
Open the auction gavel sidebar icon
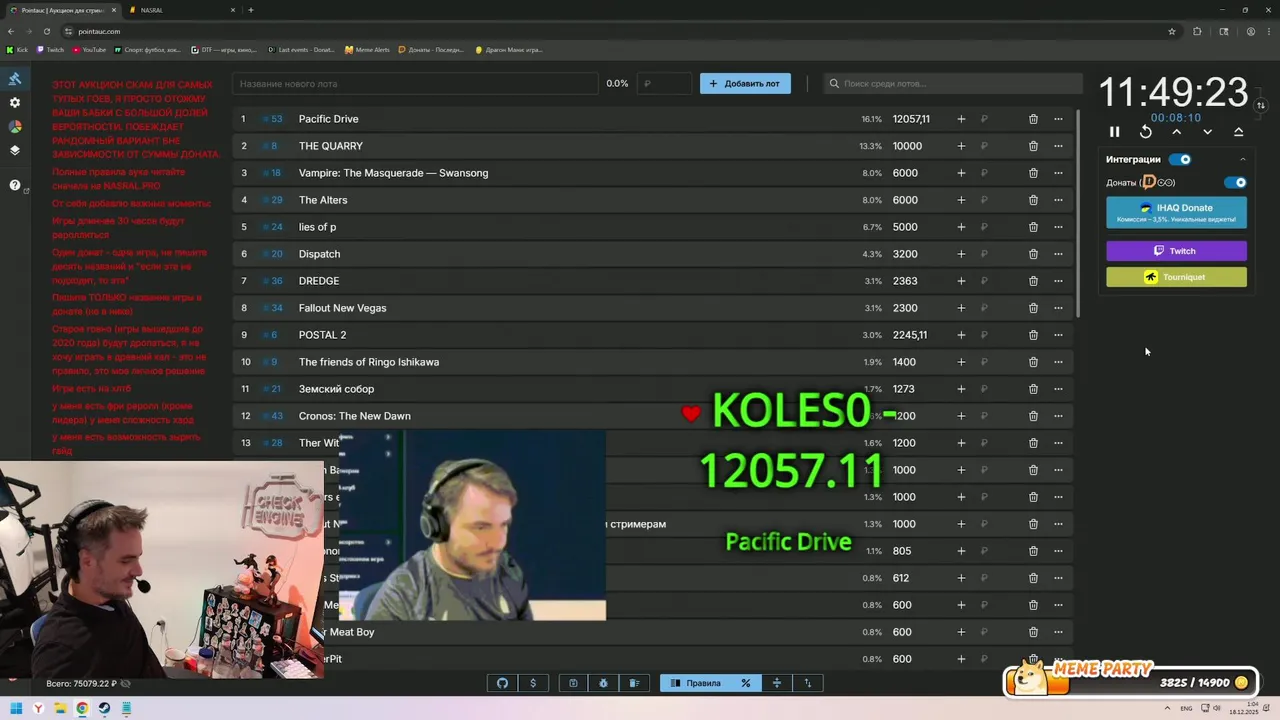click(x=15, y=79)
